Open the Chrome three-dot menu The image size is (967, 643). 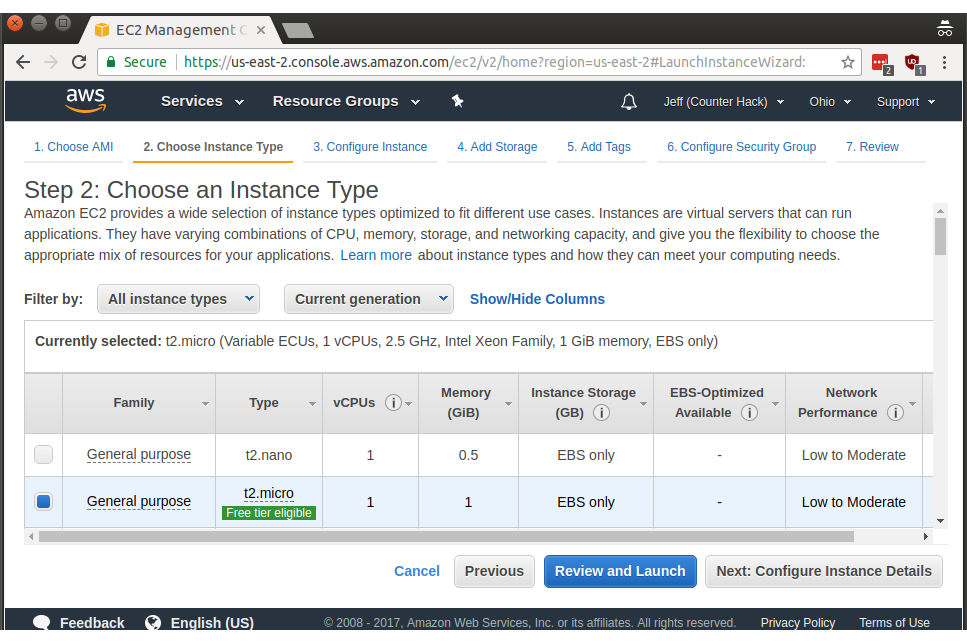pyautogui.click(x=944, y=62)
